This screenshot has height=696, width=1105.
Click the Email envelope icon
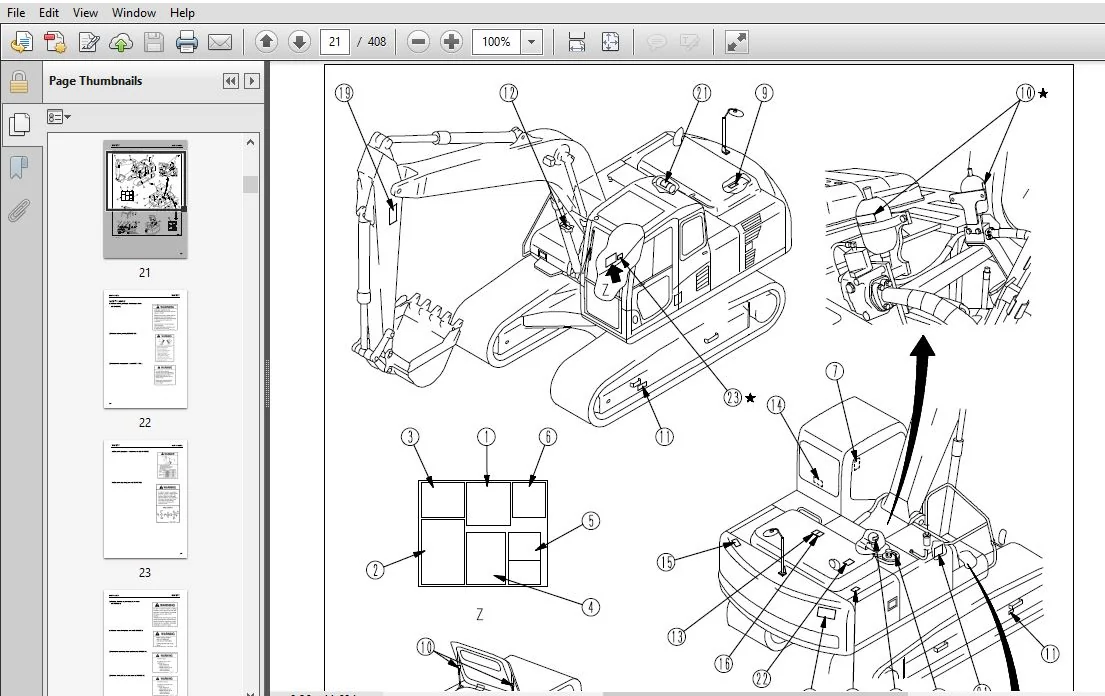tap(220, 42)
